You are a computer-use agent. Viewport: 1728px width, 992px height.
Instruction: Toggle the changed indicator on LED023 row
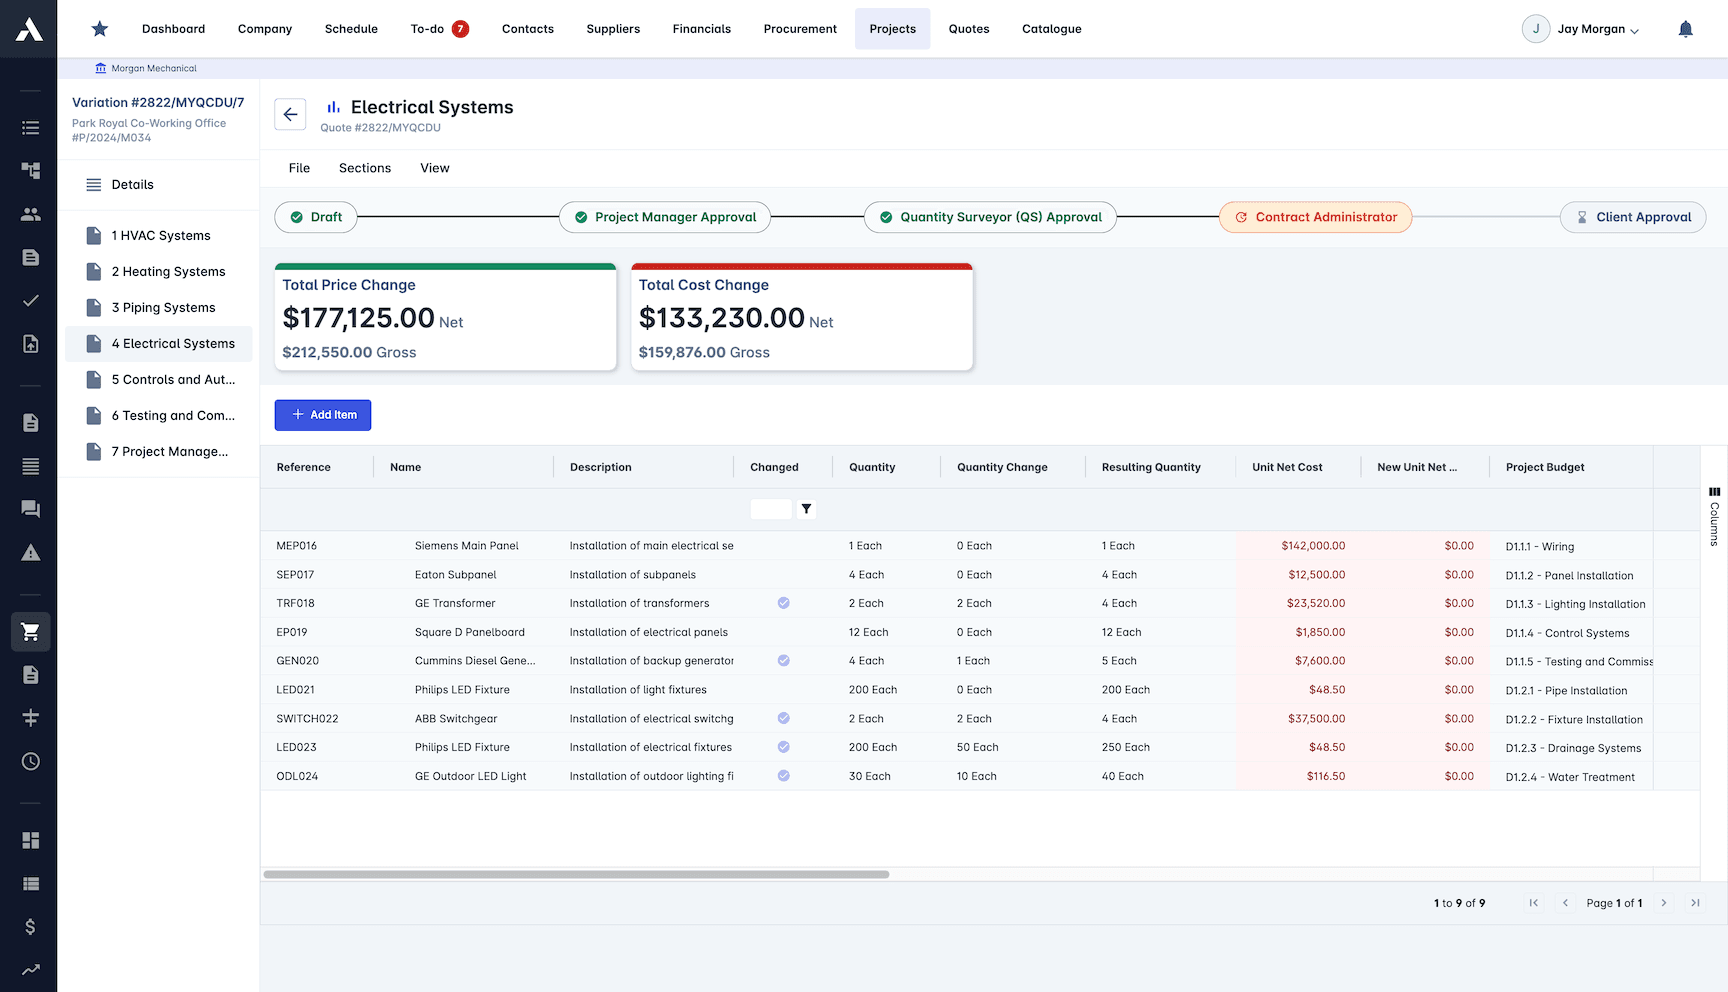(x=783, y=746)
